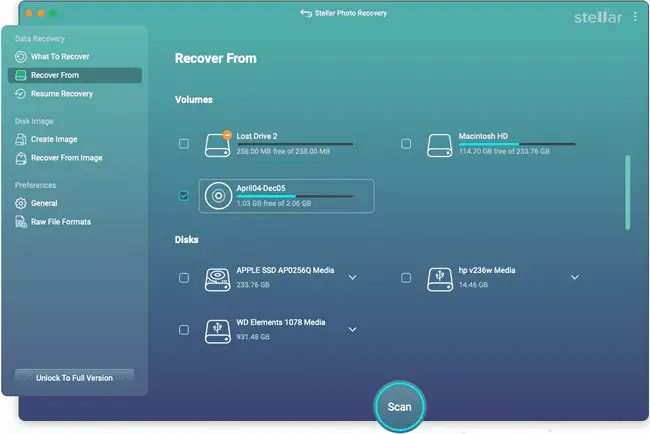
Task: Click the Recover From Image sidebar icon
Action: coord(21,158)
